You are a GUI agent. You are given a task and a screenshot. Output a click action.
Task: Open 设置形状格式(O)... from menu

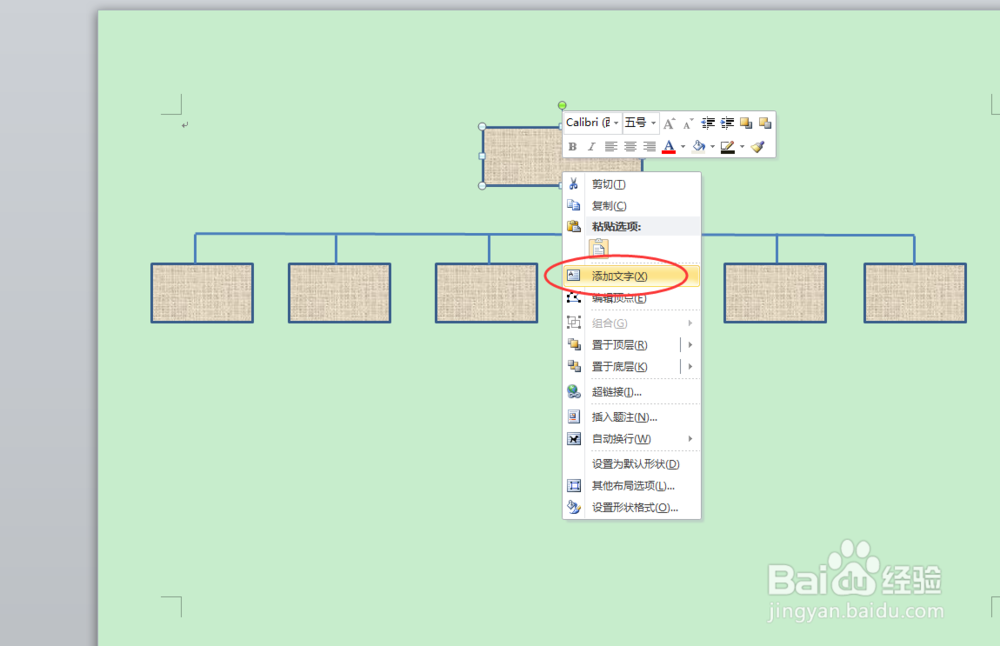(631, 507)
